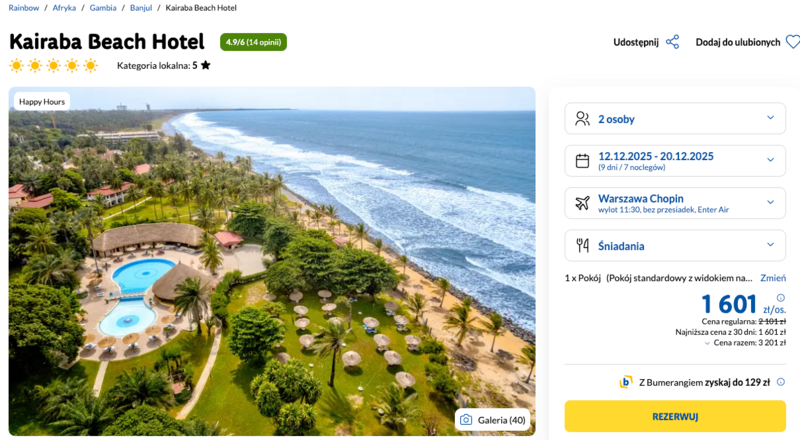Go to Afryka breadcrumb
The width and height of the screenshot is (800, 440).
(64, 7)
